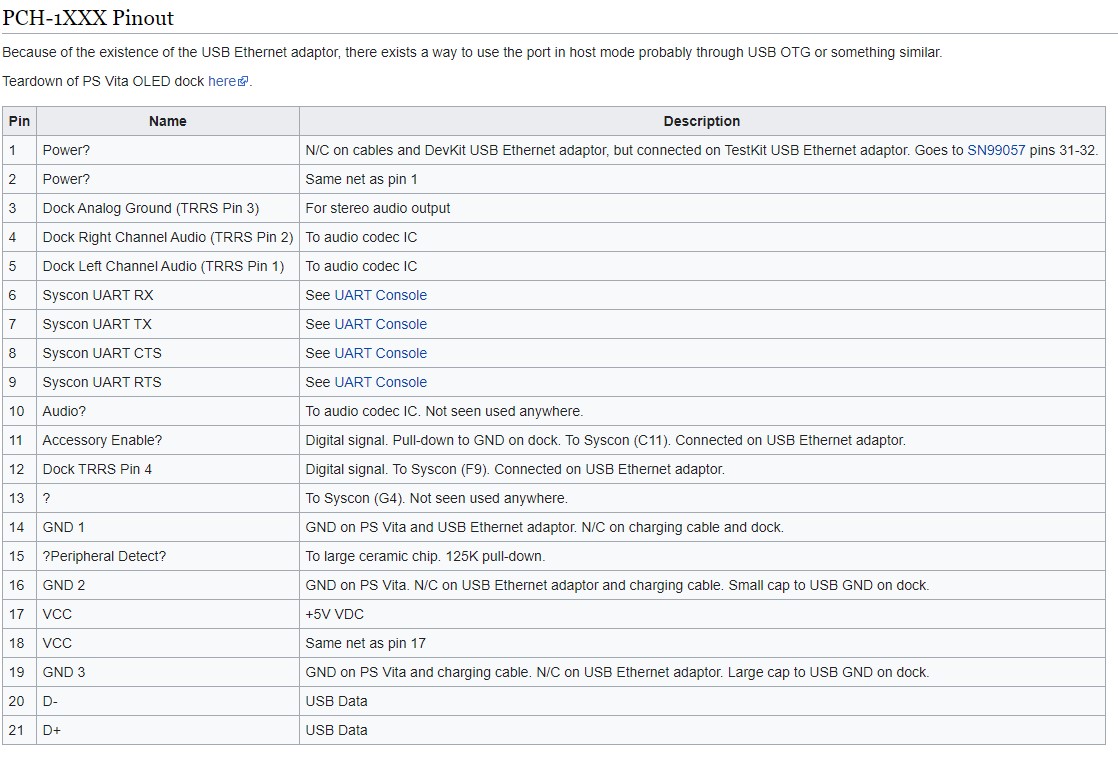Open UART Console link in Syscon UART TX row
This screenshot has height=757, width=1118.
tap(381, 324)
